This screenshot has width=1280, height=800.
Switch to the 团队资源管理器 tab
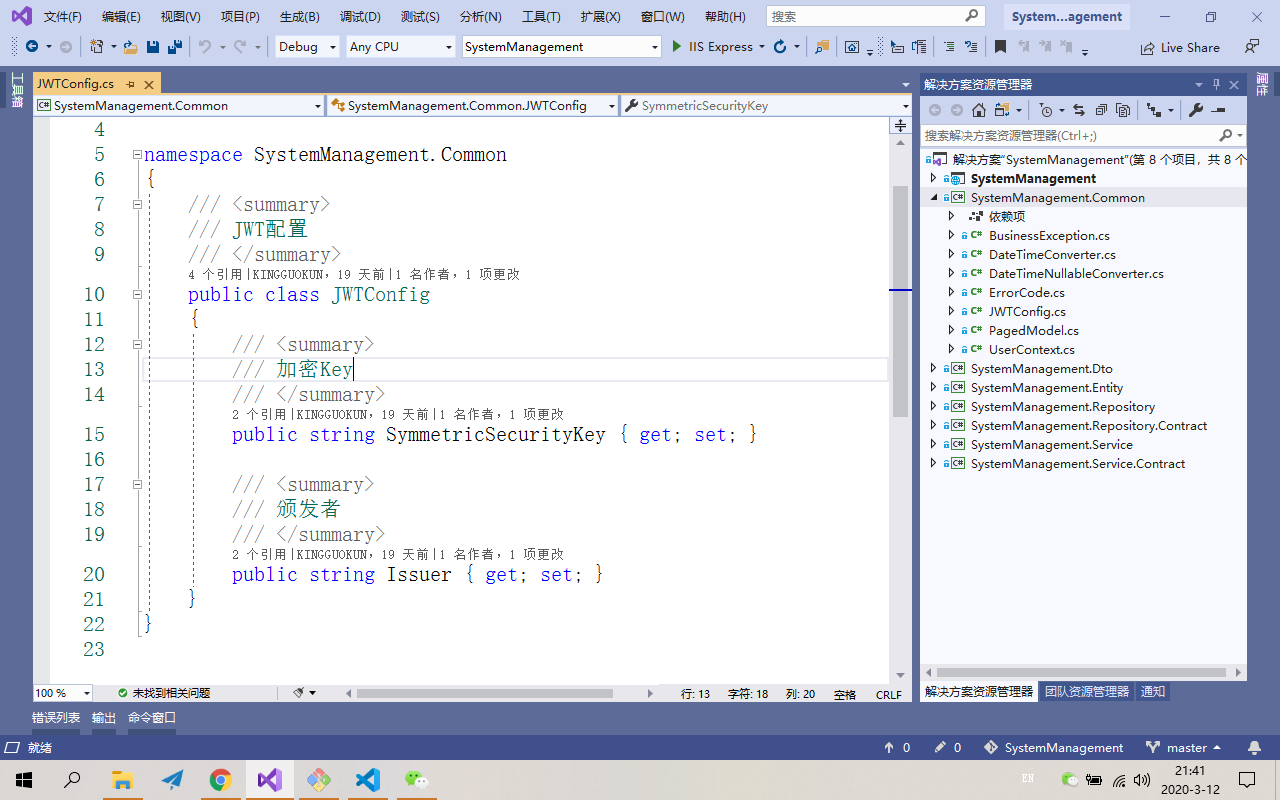pos(1086,692)
